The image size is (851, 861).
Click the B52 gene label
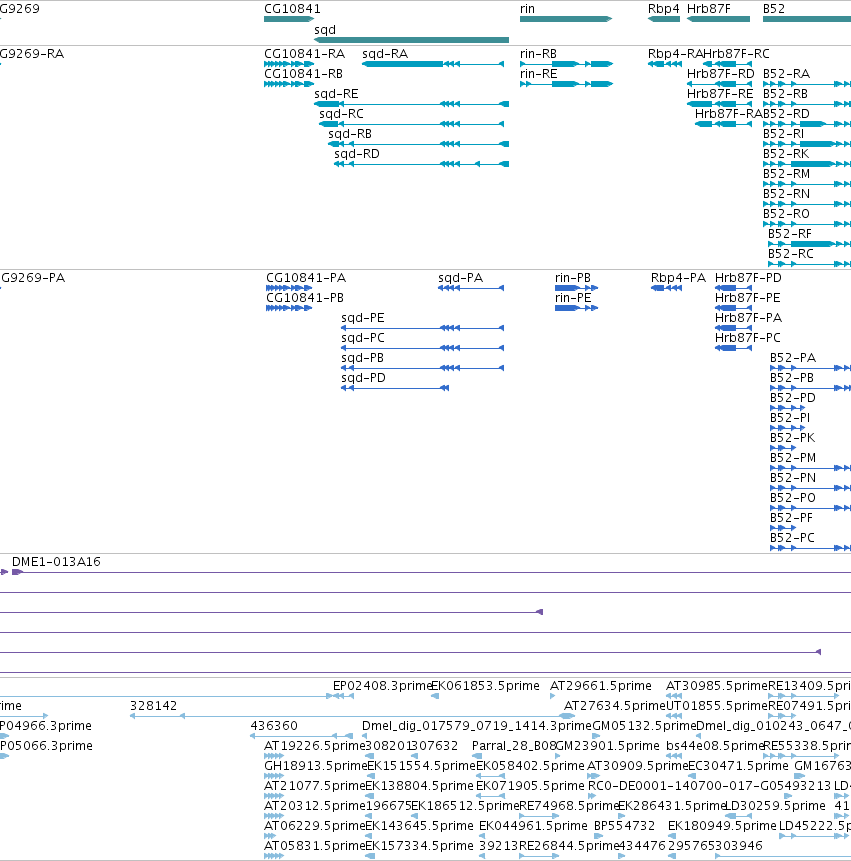pos(774,9)
